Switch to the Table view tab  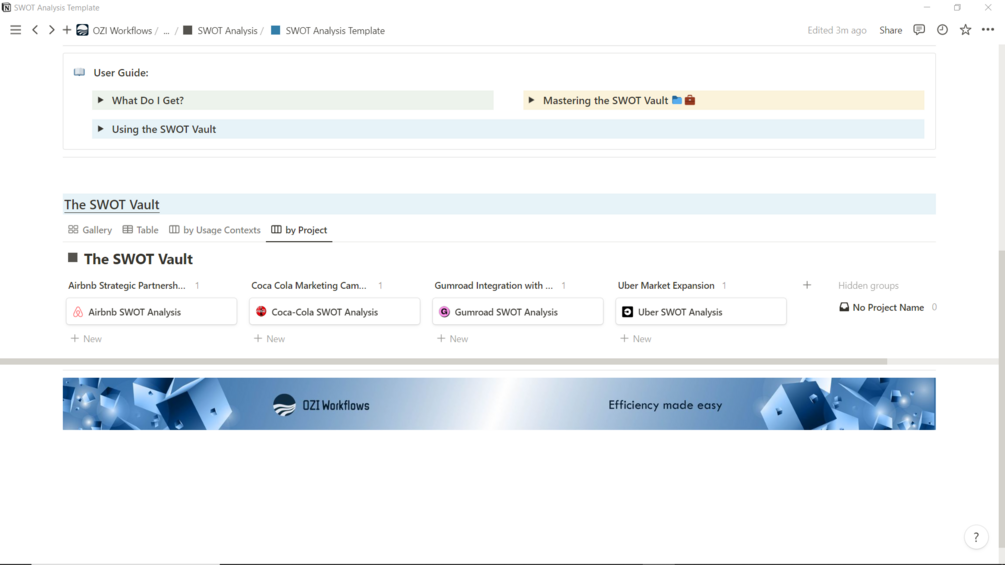click(x=140, y=230)
